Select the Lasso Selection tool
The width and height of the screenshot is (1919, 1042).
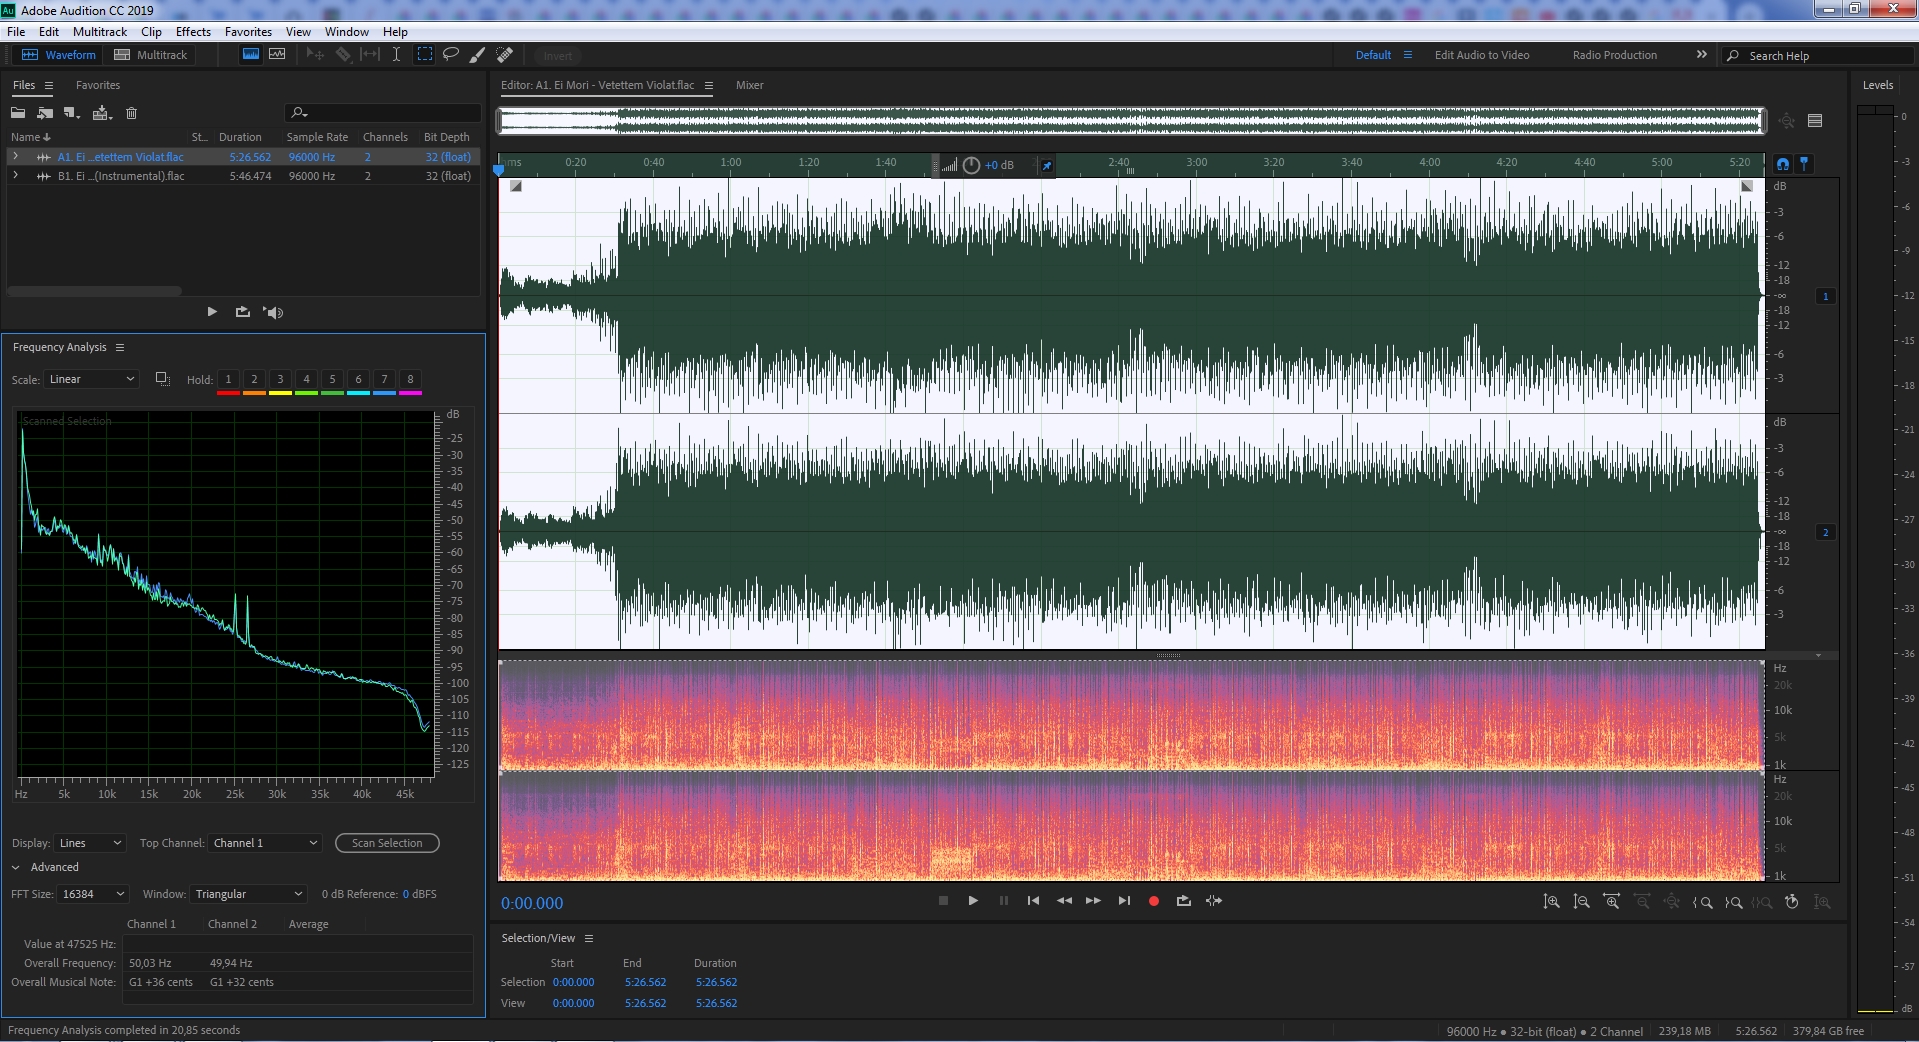(451, 55)
